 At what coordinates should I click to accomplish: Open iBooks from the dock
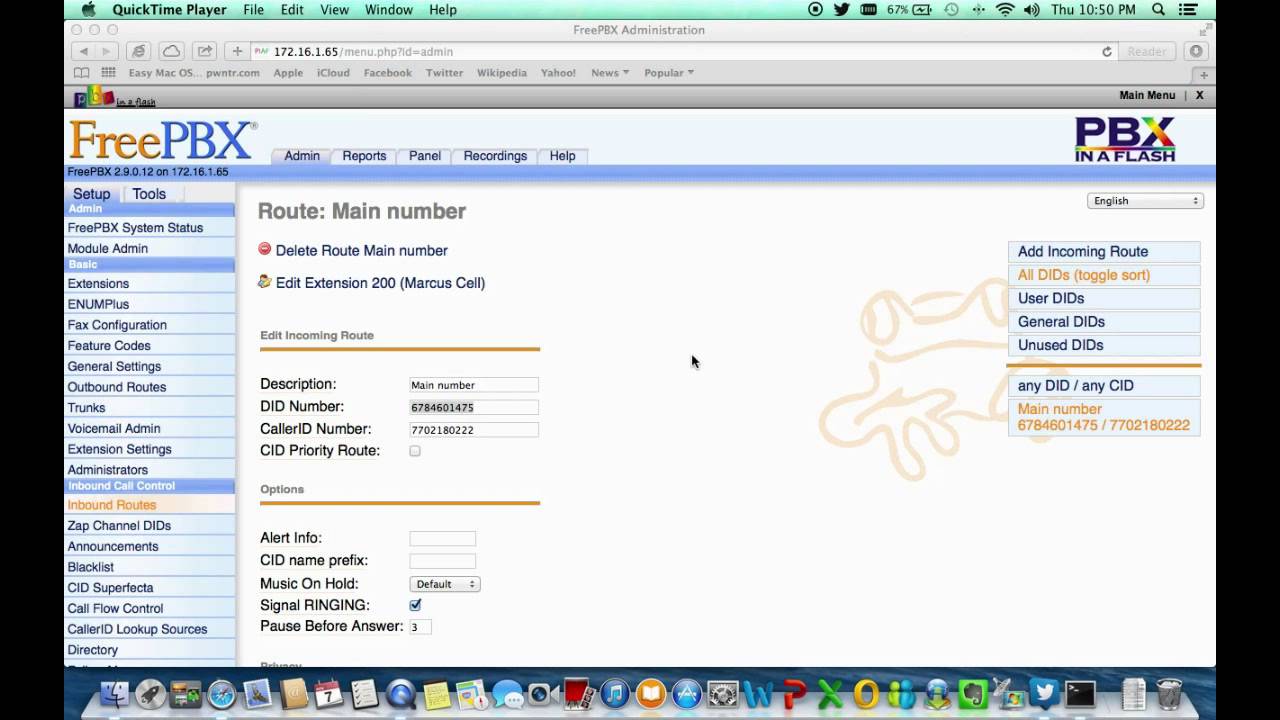[x=651, y=694]
